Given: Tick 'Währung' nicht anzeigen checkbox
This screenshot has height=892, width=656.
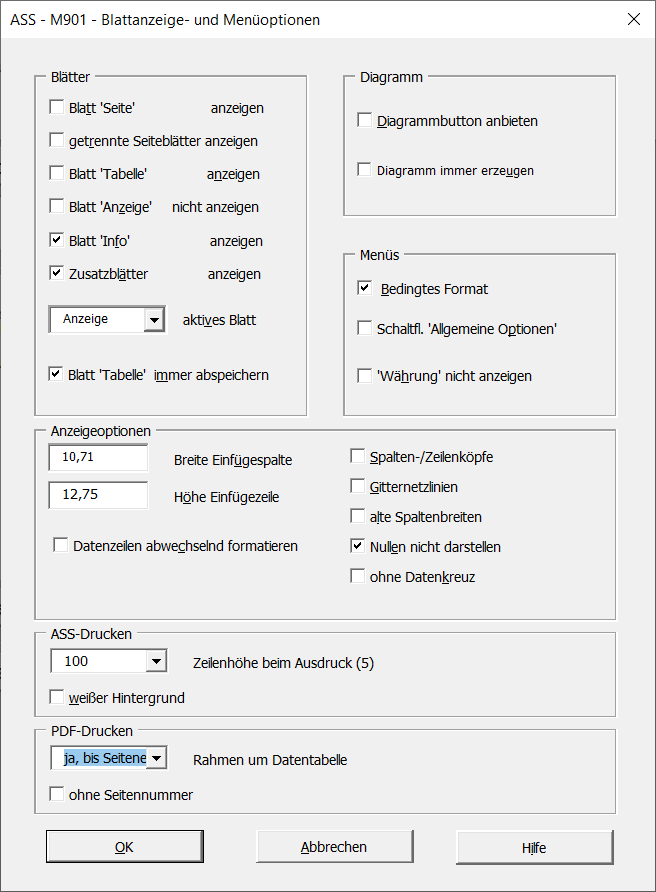Looking at the screenshot, I should click(x=365, y=376).
